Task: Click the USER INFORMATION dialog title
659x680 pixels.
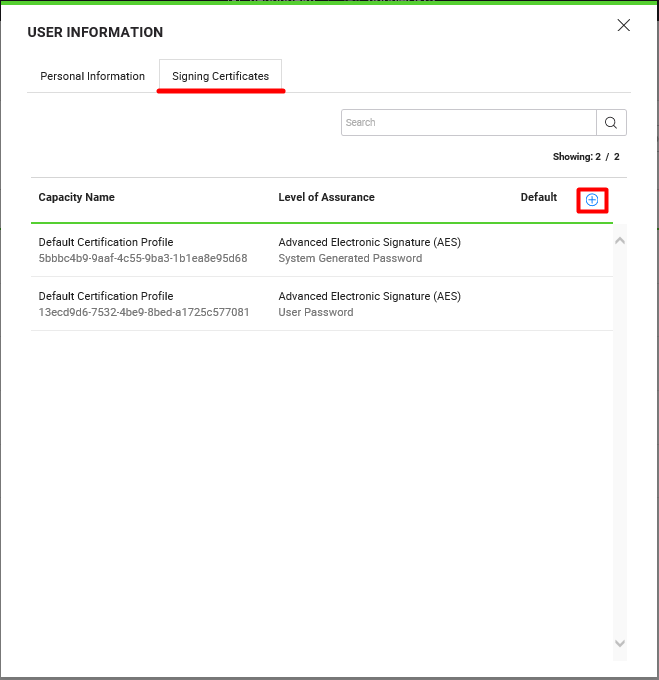Action: pyautogui.click(x=95, y=32)
